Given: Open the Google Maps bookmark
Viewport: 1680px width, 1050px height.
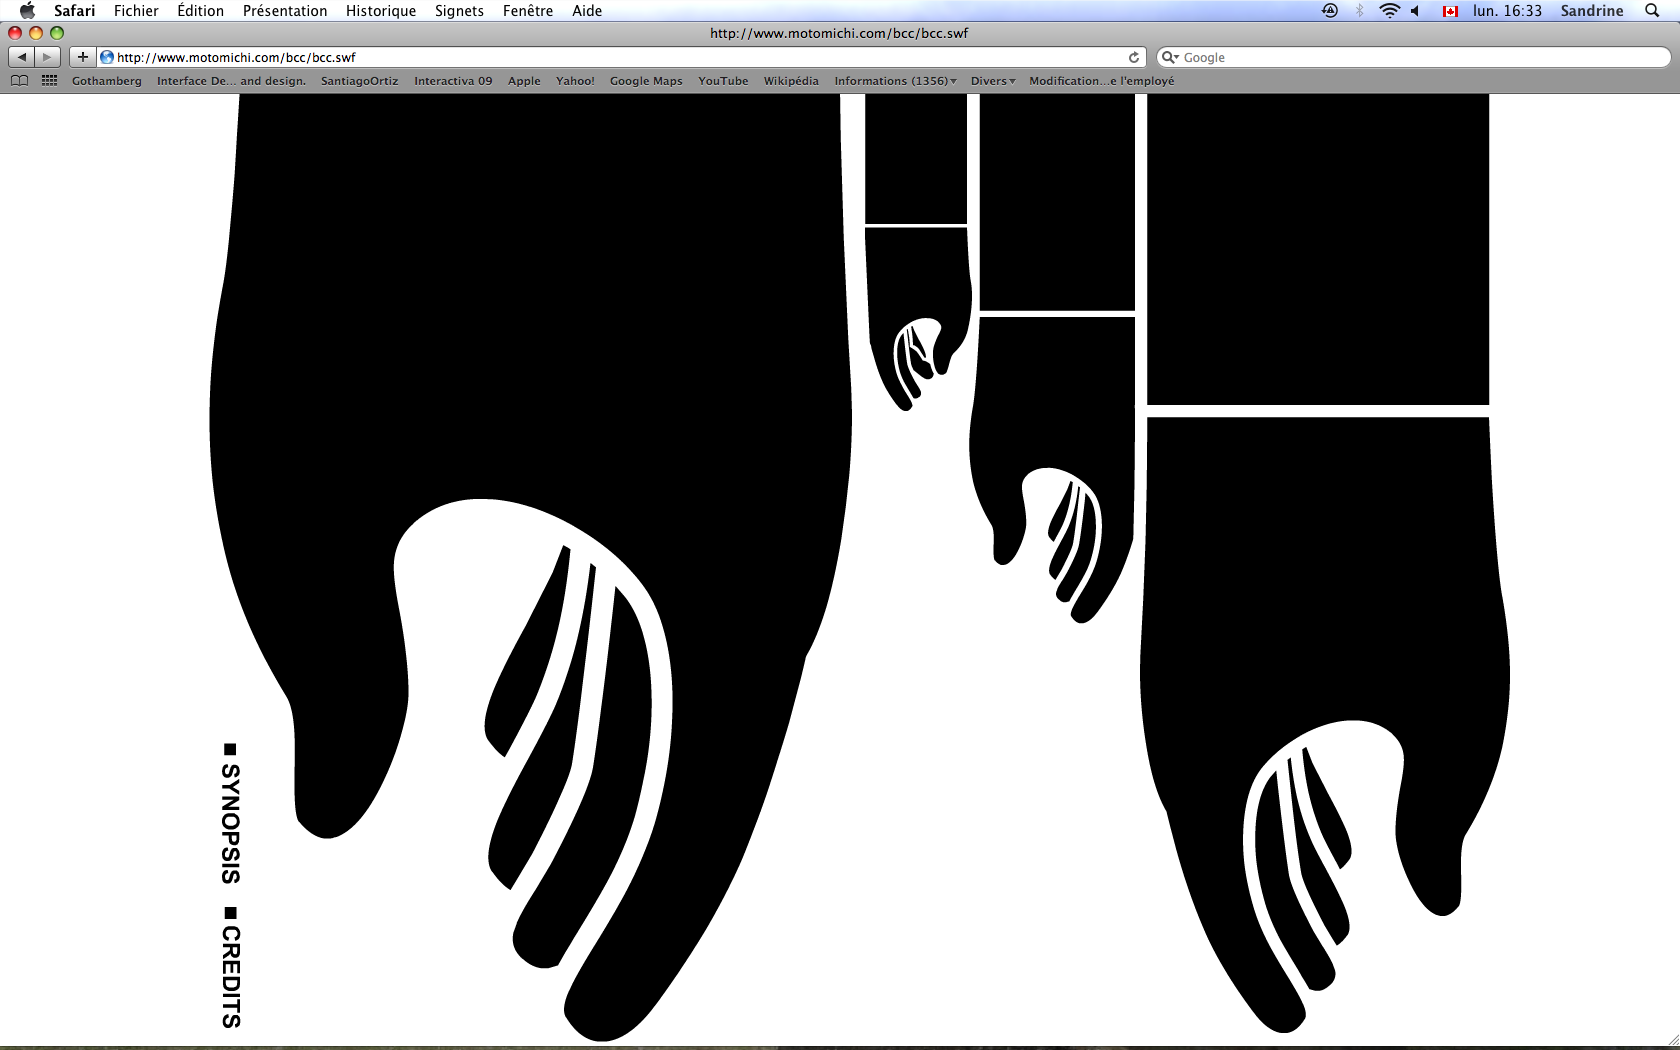Looking at the screenshot, I should pos(646,81).
